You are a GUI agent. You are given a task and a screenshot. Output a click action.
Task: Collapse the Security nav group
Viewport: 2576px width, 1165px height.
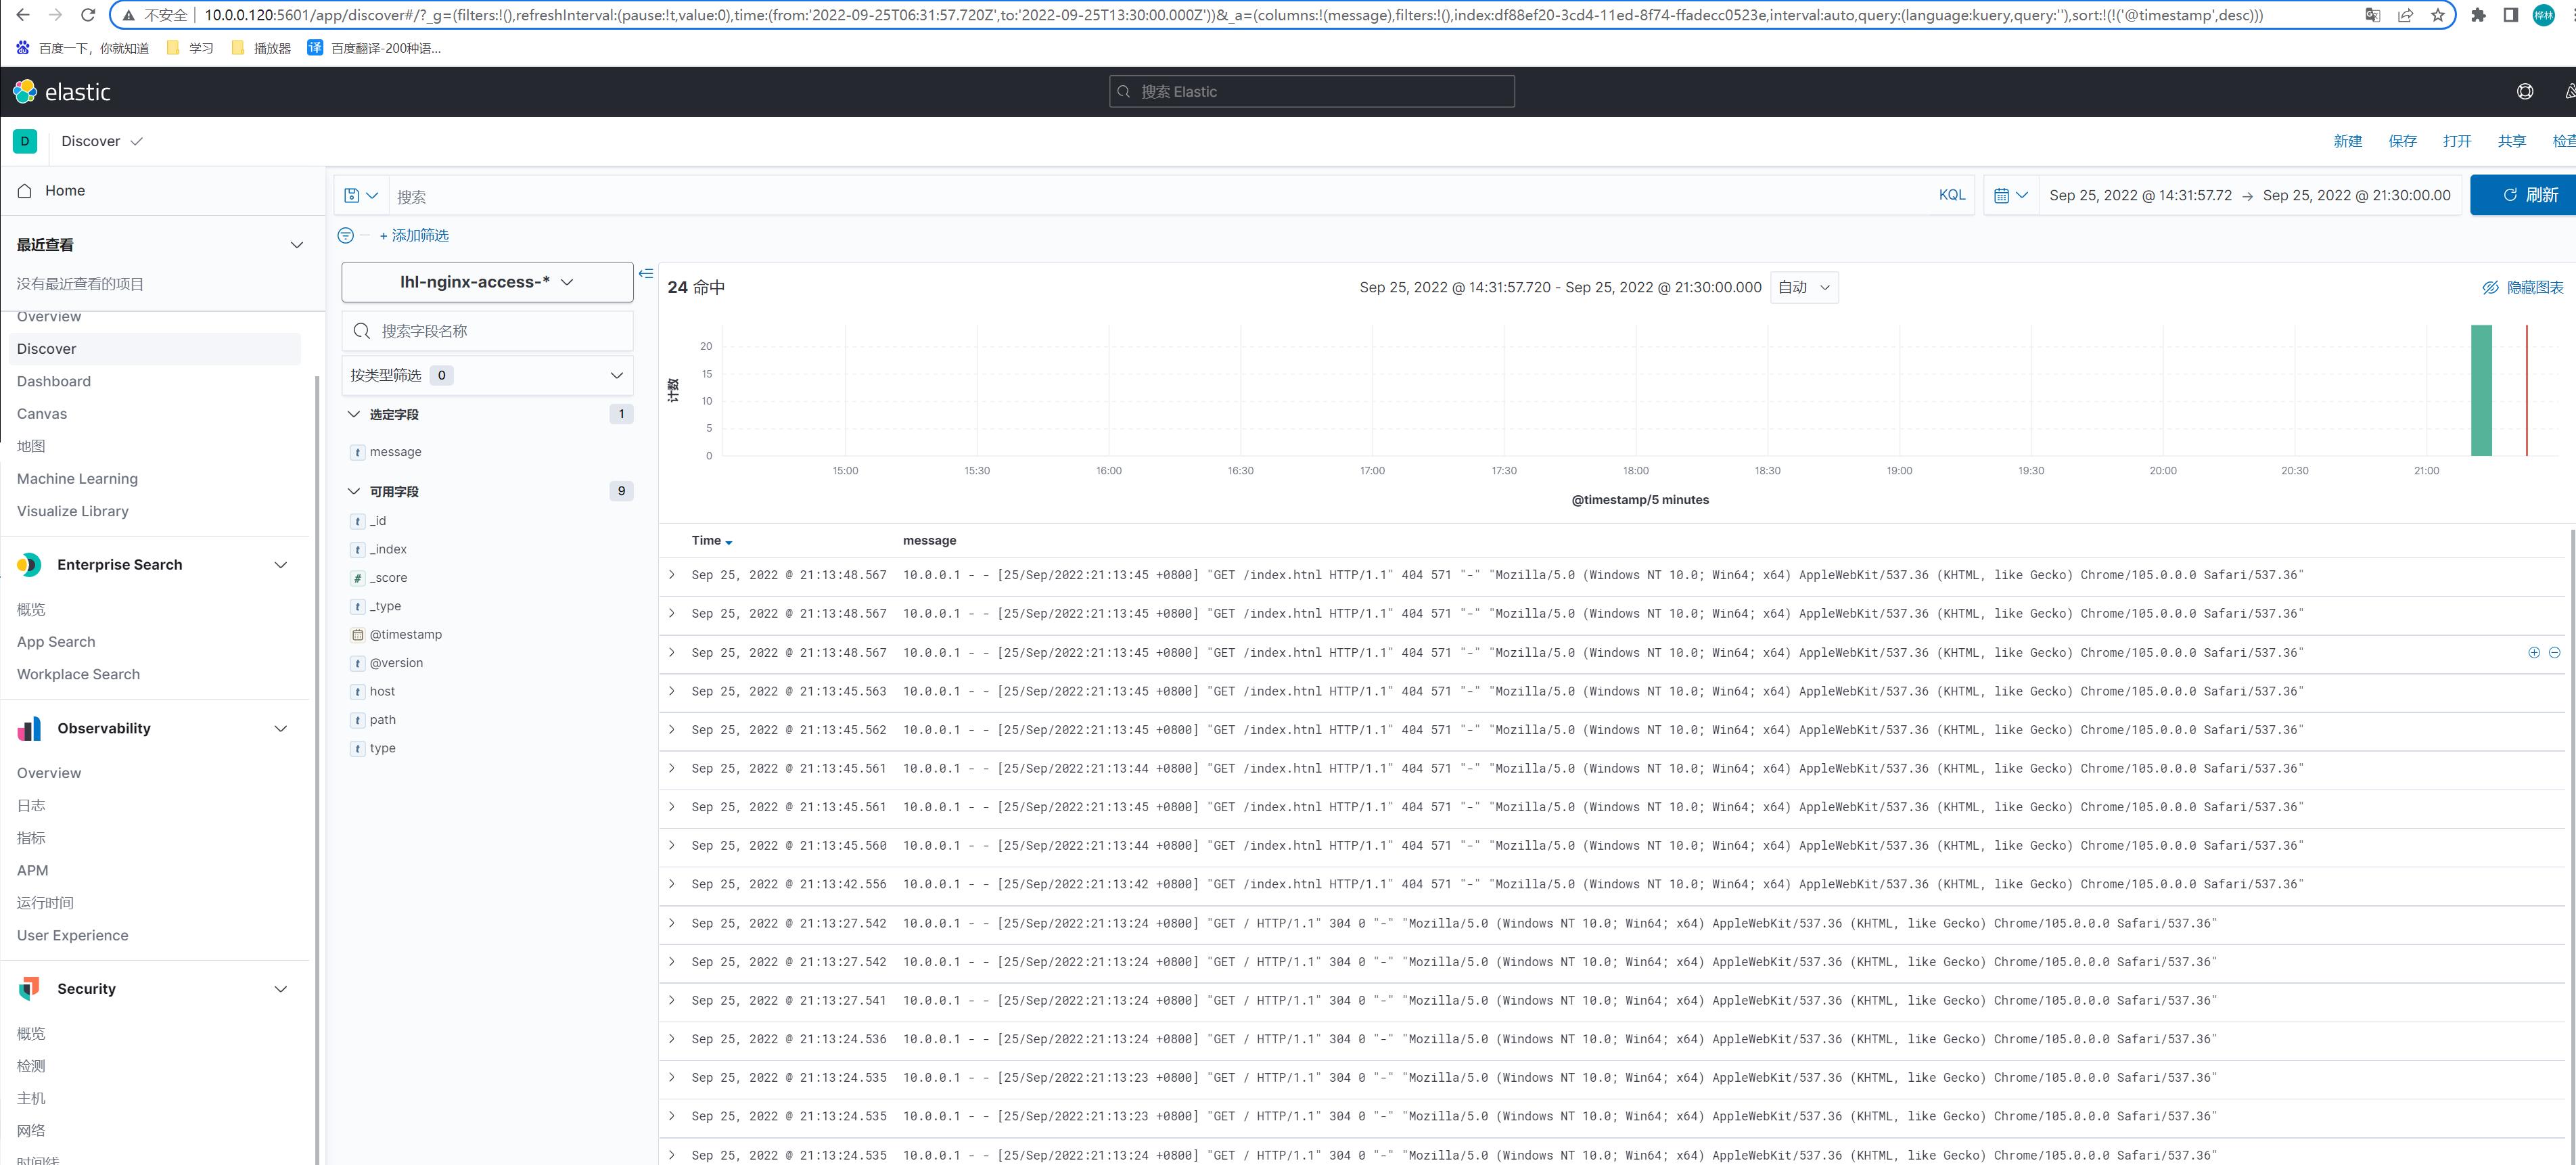tap(280, 989)
